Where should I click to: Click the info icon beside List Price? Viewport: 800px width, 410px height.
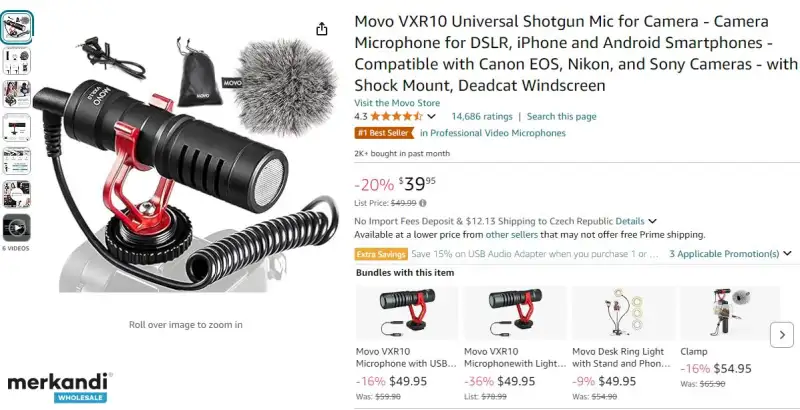point(422,203)
